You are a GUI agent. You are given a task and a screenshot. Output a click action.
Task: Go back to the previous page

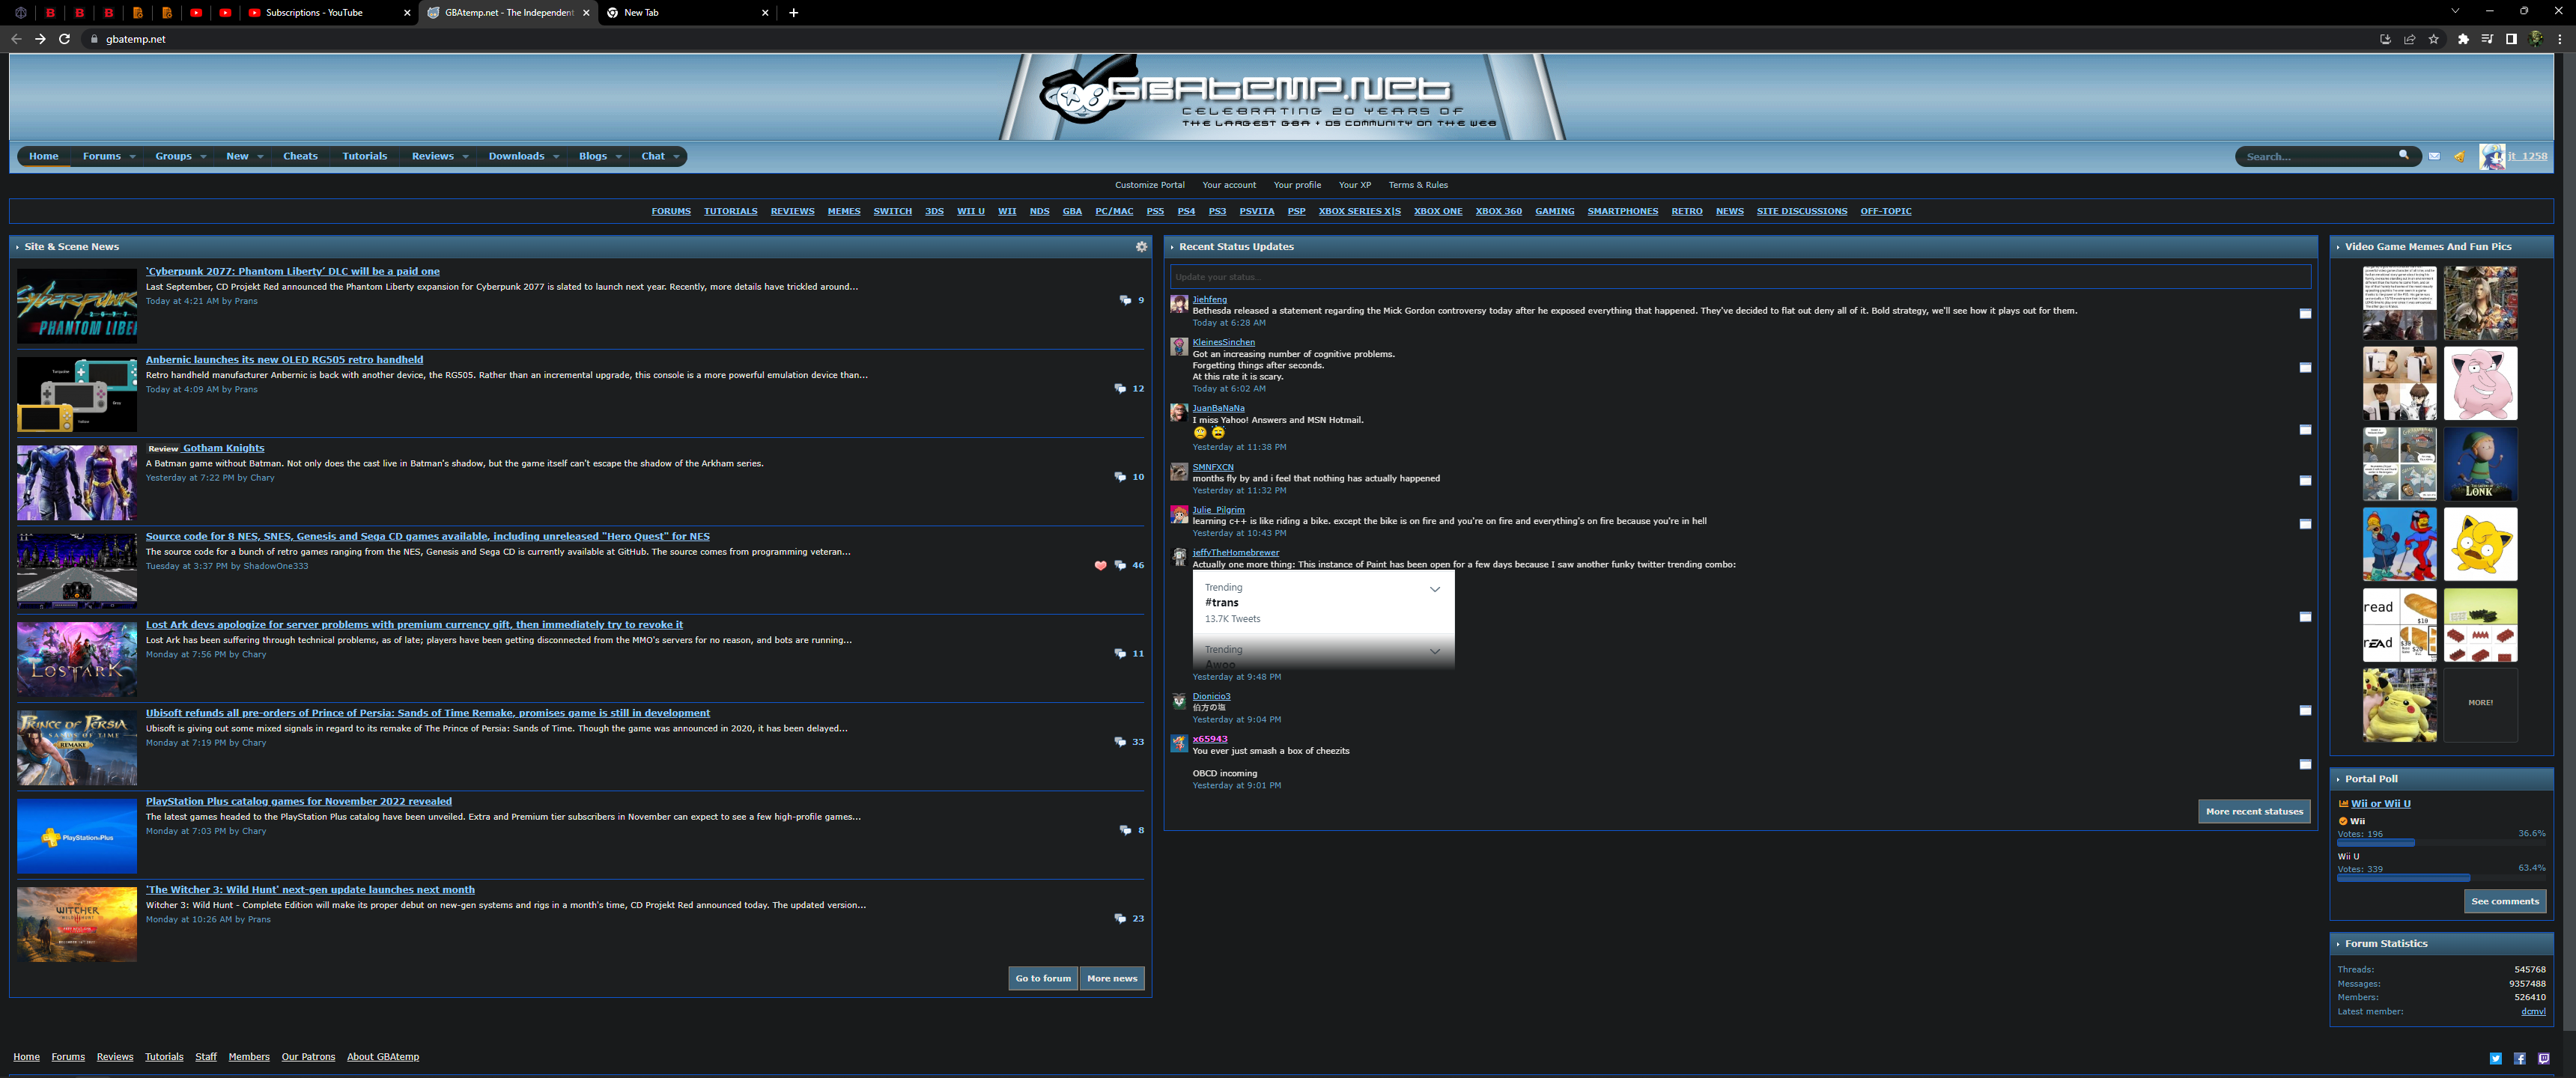(x=16, y=39)
